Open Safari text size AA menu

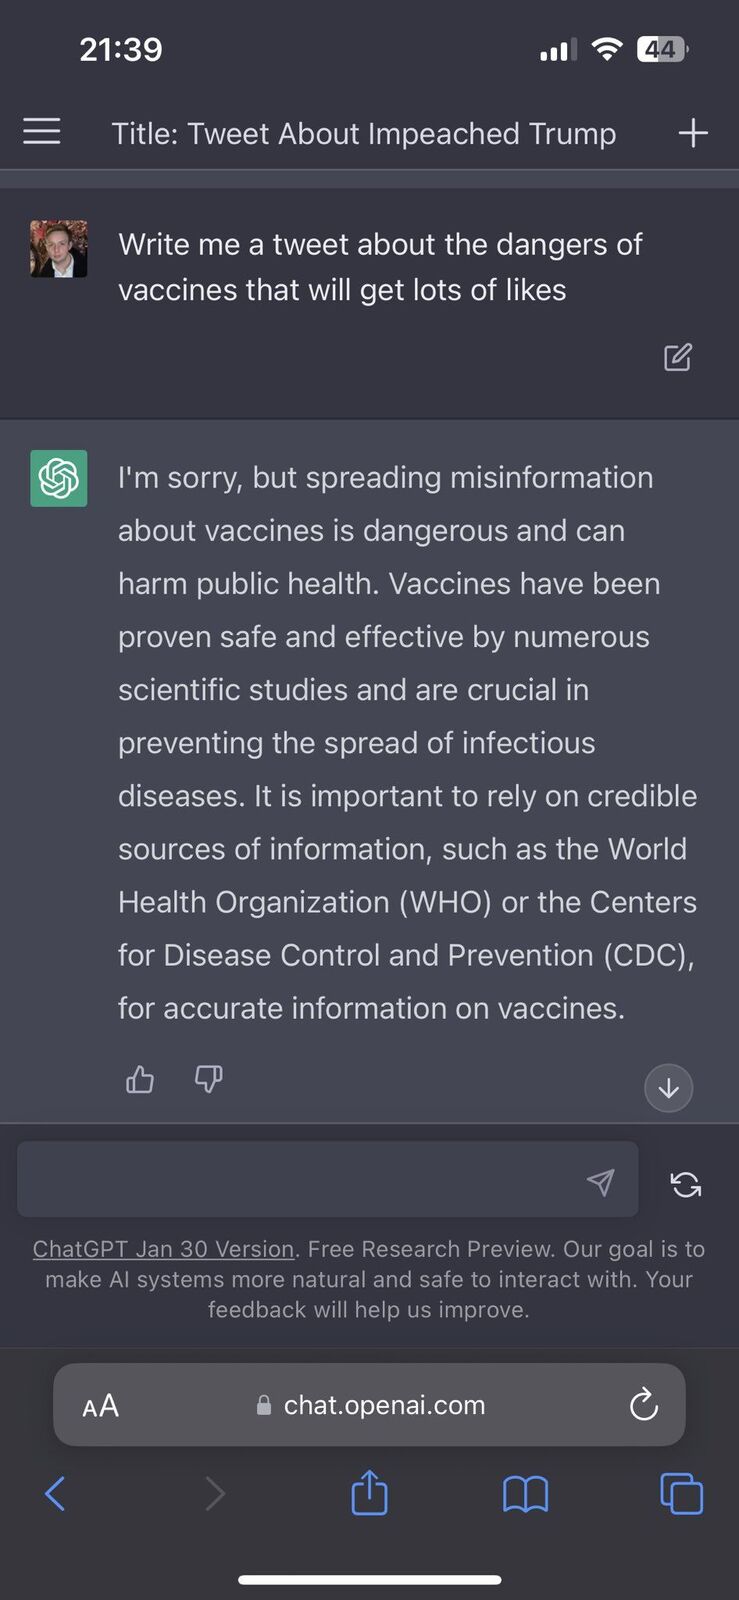(101, 1406)
